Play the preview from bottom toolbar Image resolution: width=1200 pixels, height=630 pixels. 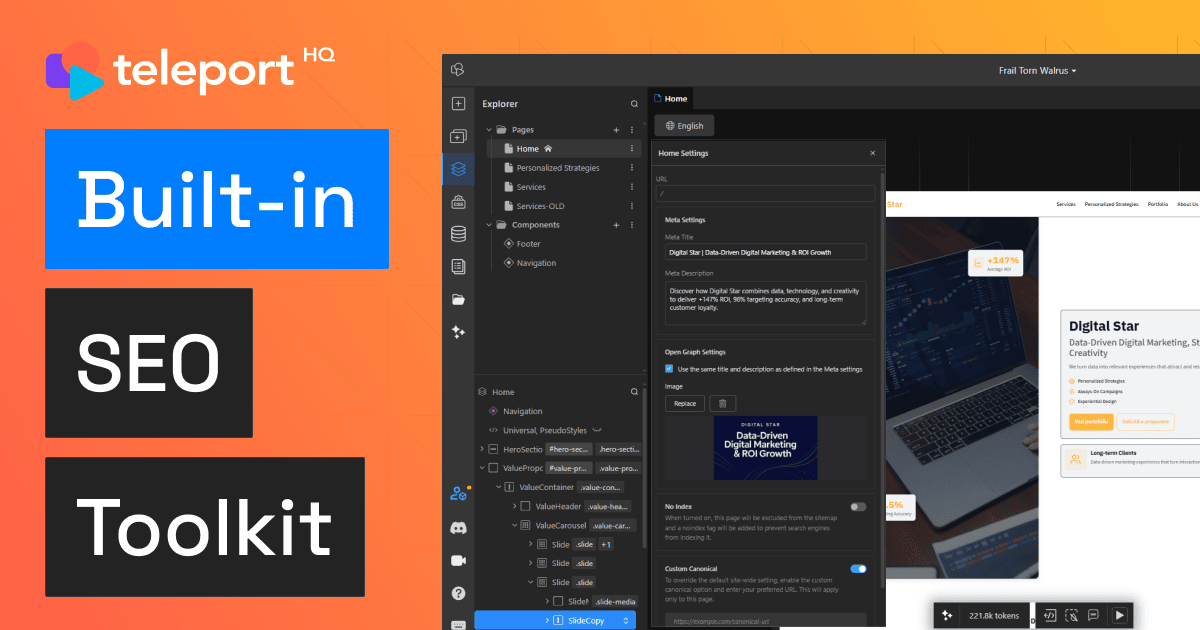pyautogui.click(x=1120, y=616)
